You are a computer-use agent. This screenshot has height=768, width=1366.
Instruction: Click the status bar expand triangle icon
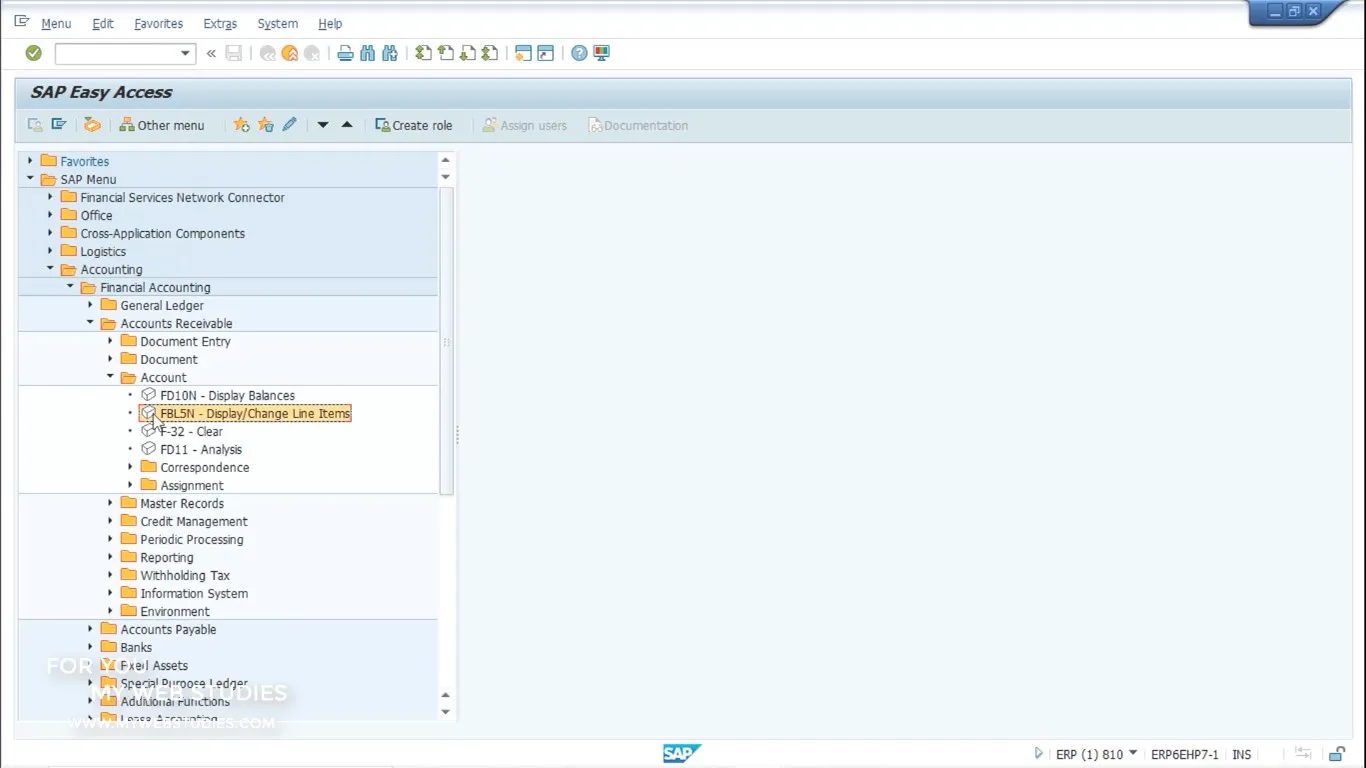tap(1038, 754)
